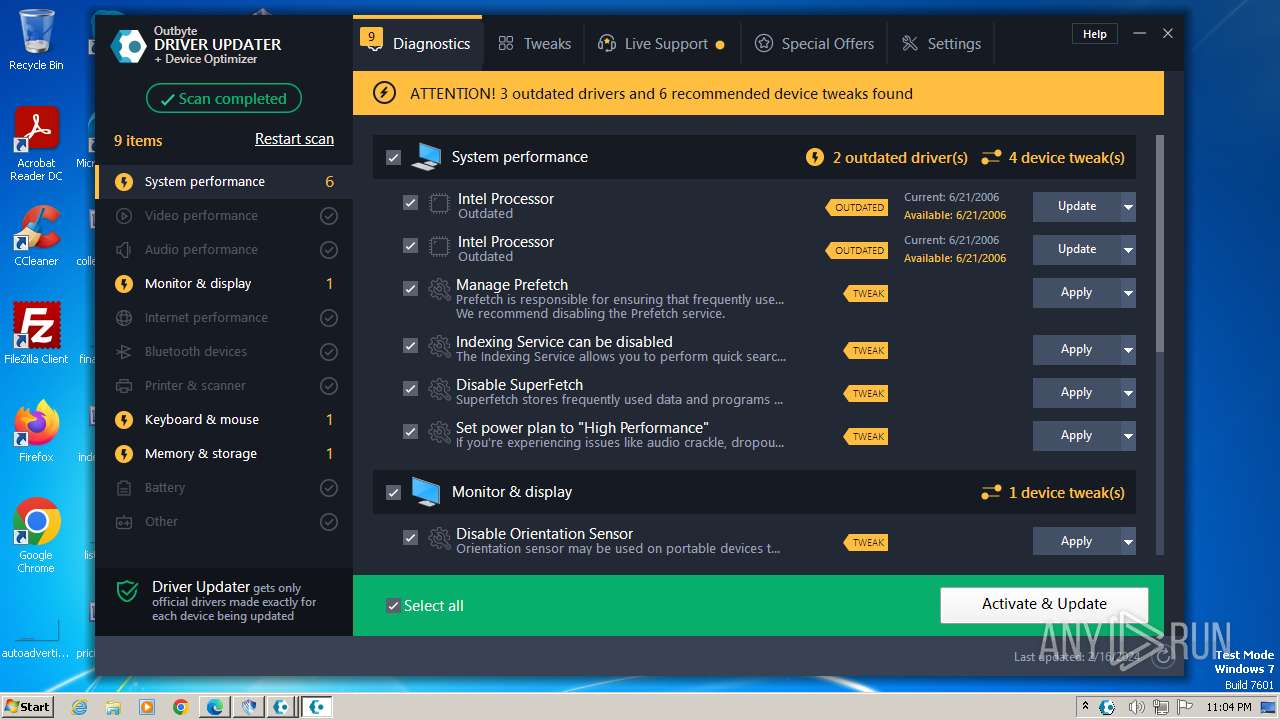
Task: Uncheck the Select all checkbox
Action: pyautogui.click(x=393, y=606)
